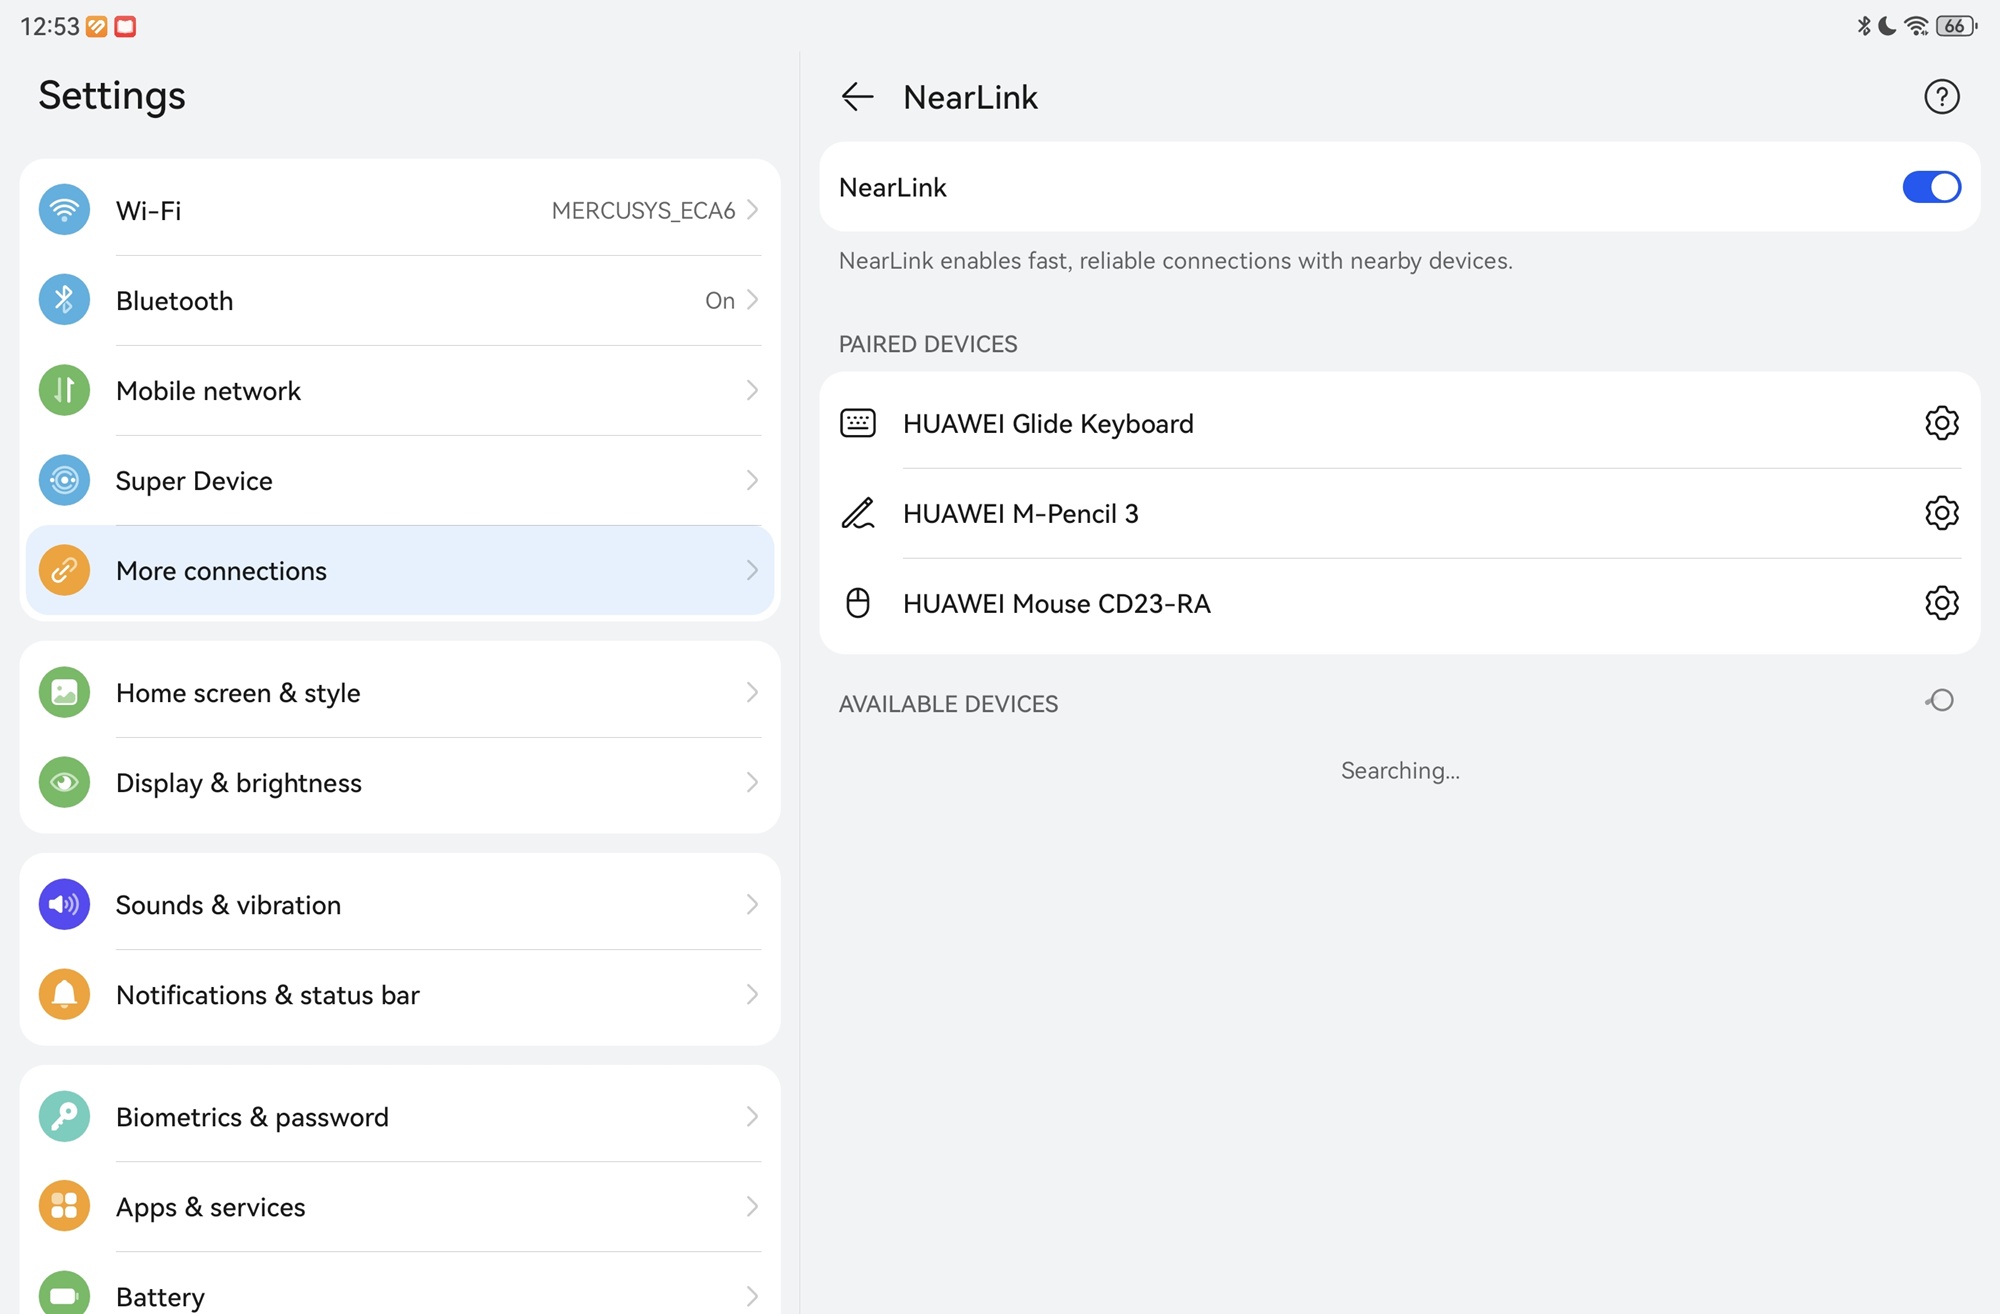
Task: Open Sounds & vibration settings
Action: coord(400,904)
